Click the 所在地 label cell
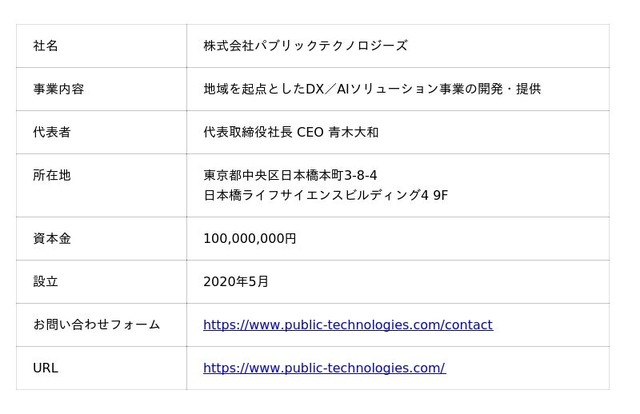The height and width of the screenshot is (414, 640). [52, 175]
